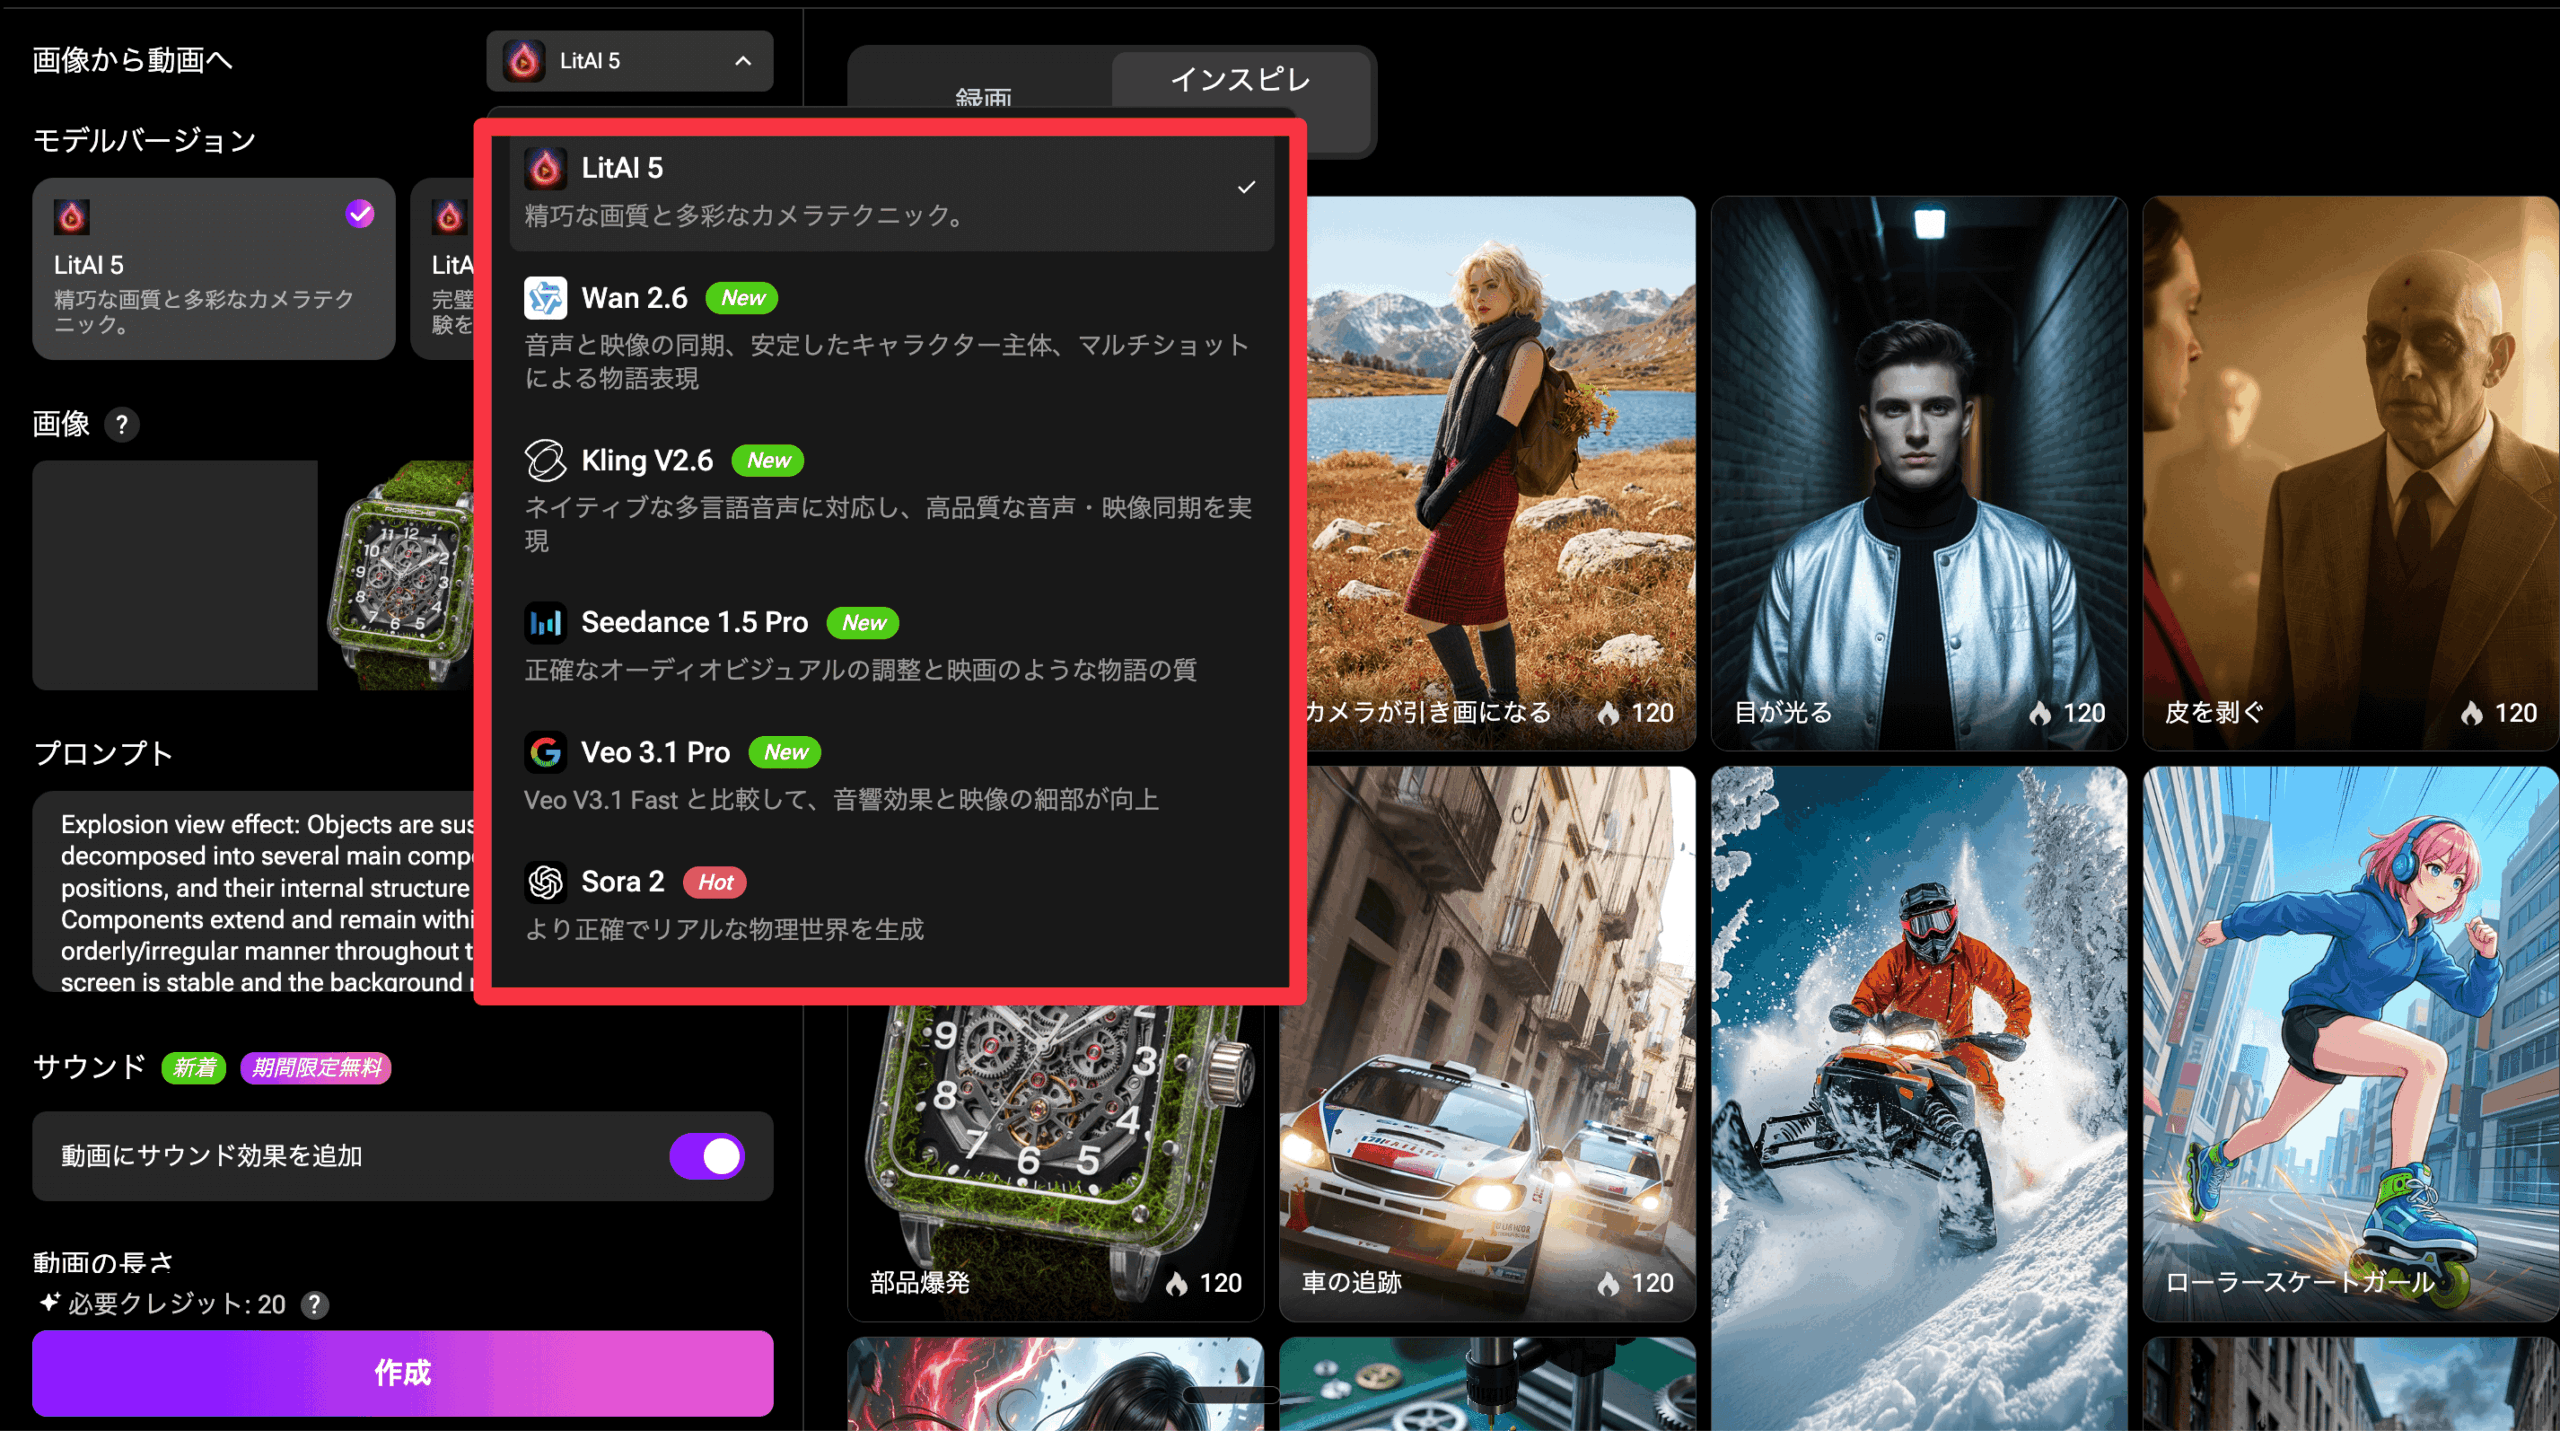The width and height of the screenshot is (2560, 1431).
Task: Click the image help question mark icon
Action: tap(122, 425)
